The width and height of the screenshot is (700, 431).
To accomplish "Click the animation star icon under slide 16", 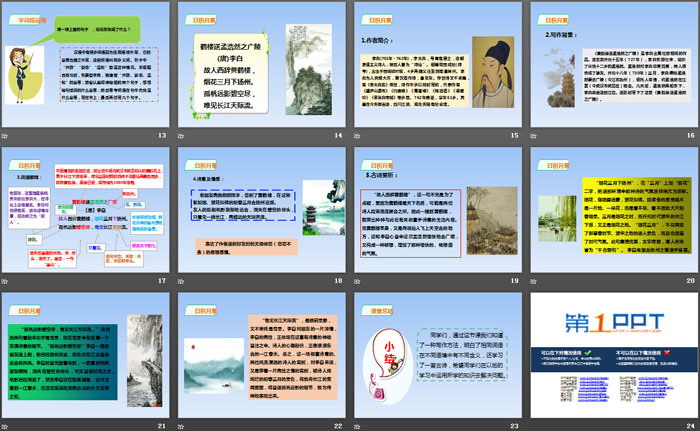I will click(533, 136).
